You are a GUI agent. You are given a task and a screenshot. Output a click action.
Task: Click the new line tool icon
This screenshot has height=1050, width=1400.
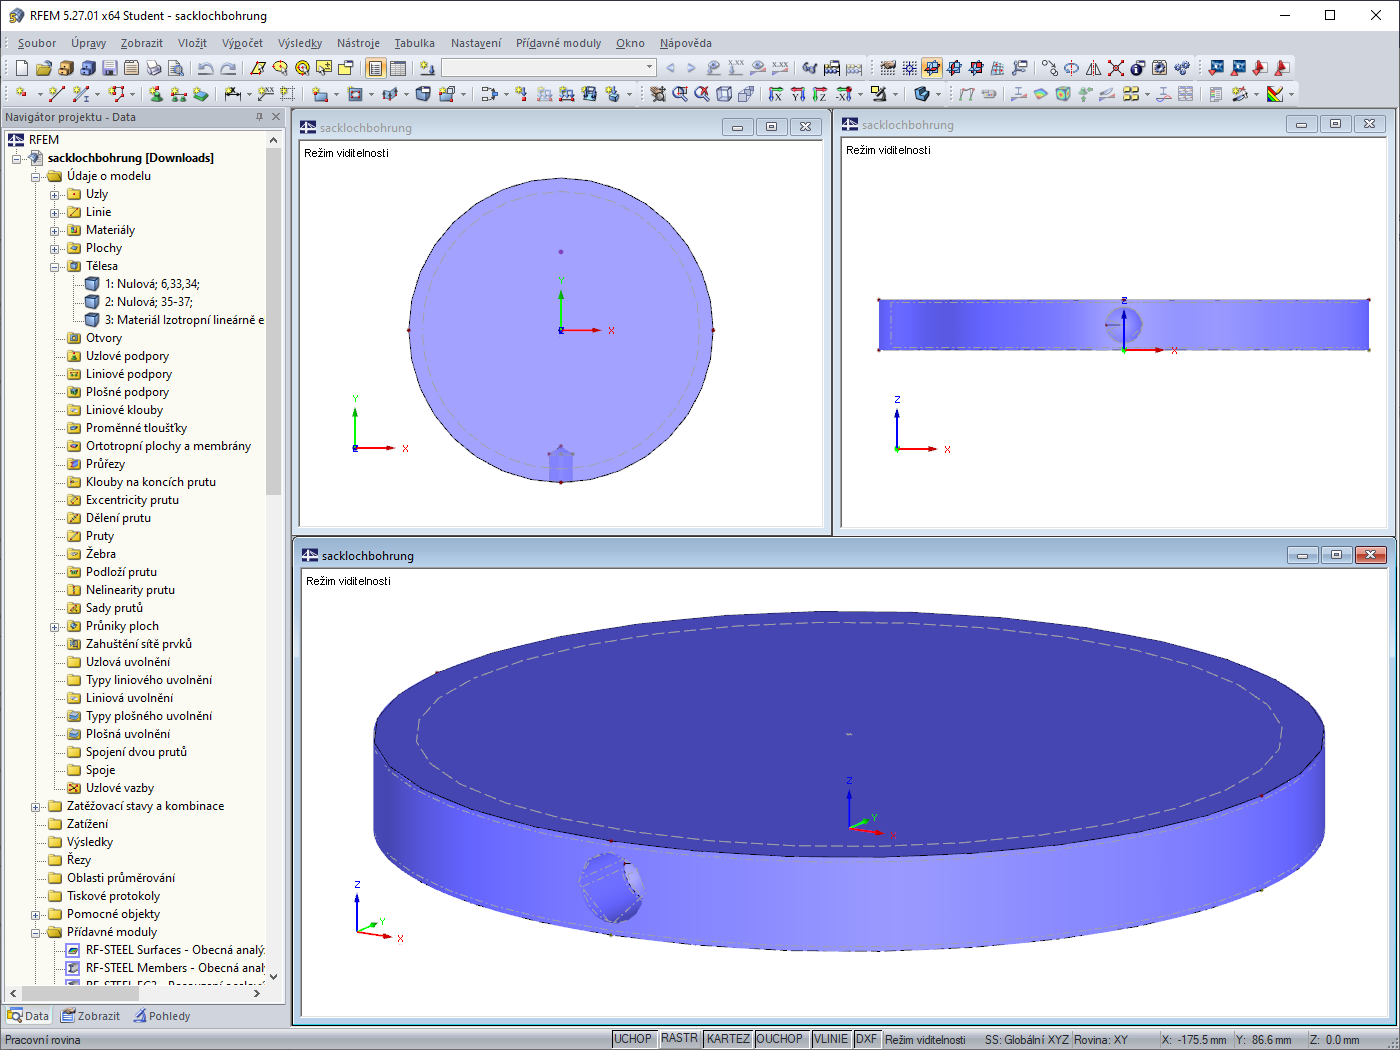pyautogui.click(x=57, y=94)
